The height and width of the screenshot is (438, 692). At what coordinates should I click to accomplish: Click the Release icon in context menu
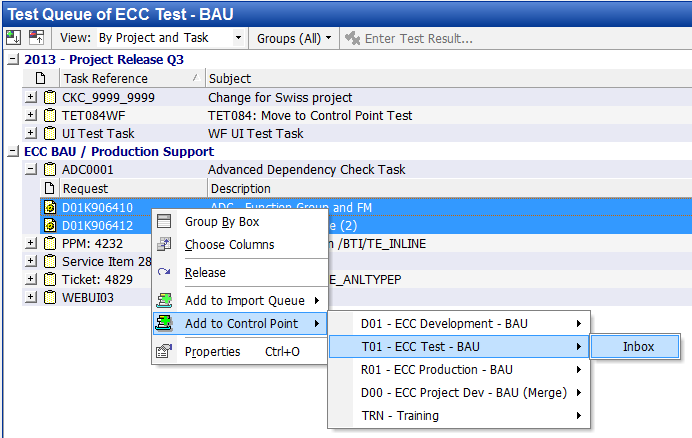click(x=165, y=273)
